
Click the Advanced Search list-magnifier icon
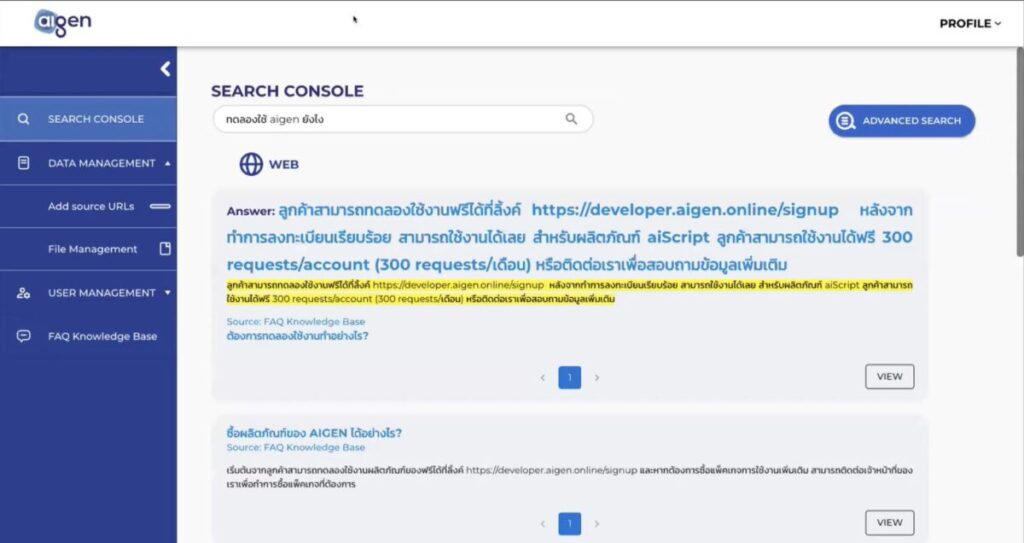tap(845, 121)
